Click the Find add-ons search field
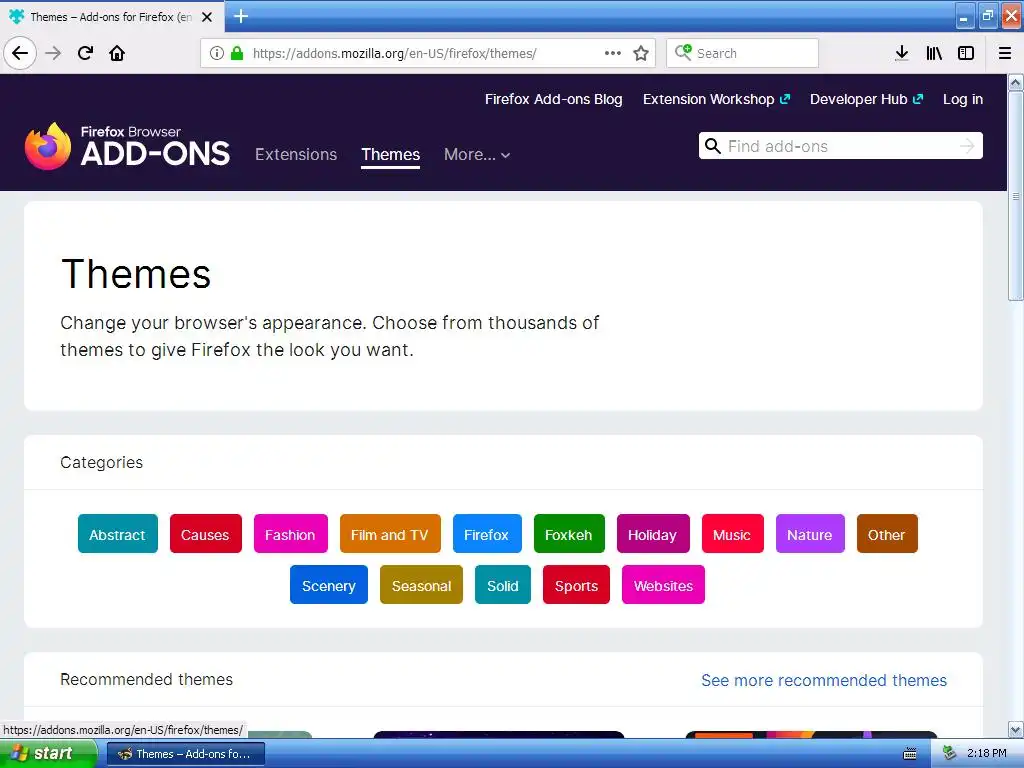This screenshot has width=1024, height=768. pos(841,146)
